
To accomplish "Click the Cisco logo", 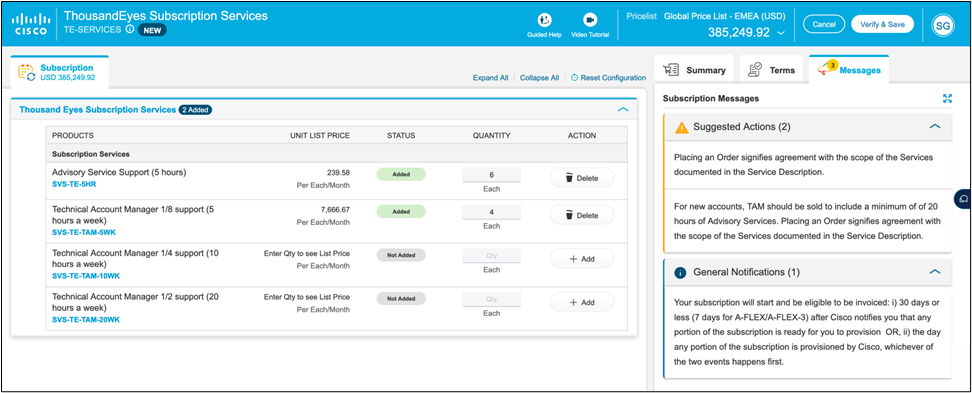I will [x=30, y=24].
